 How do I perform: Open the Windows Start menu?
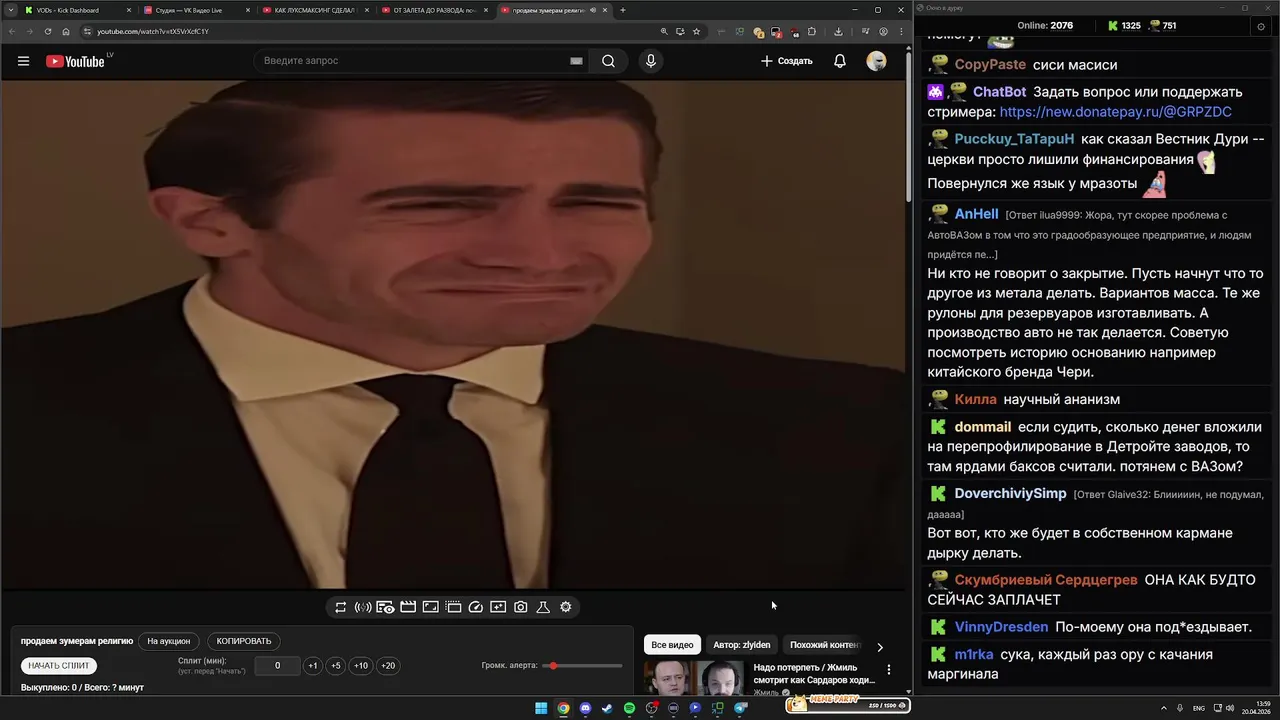point(541,708)
